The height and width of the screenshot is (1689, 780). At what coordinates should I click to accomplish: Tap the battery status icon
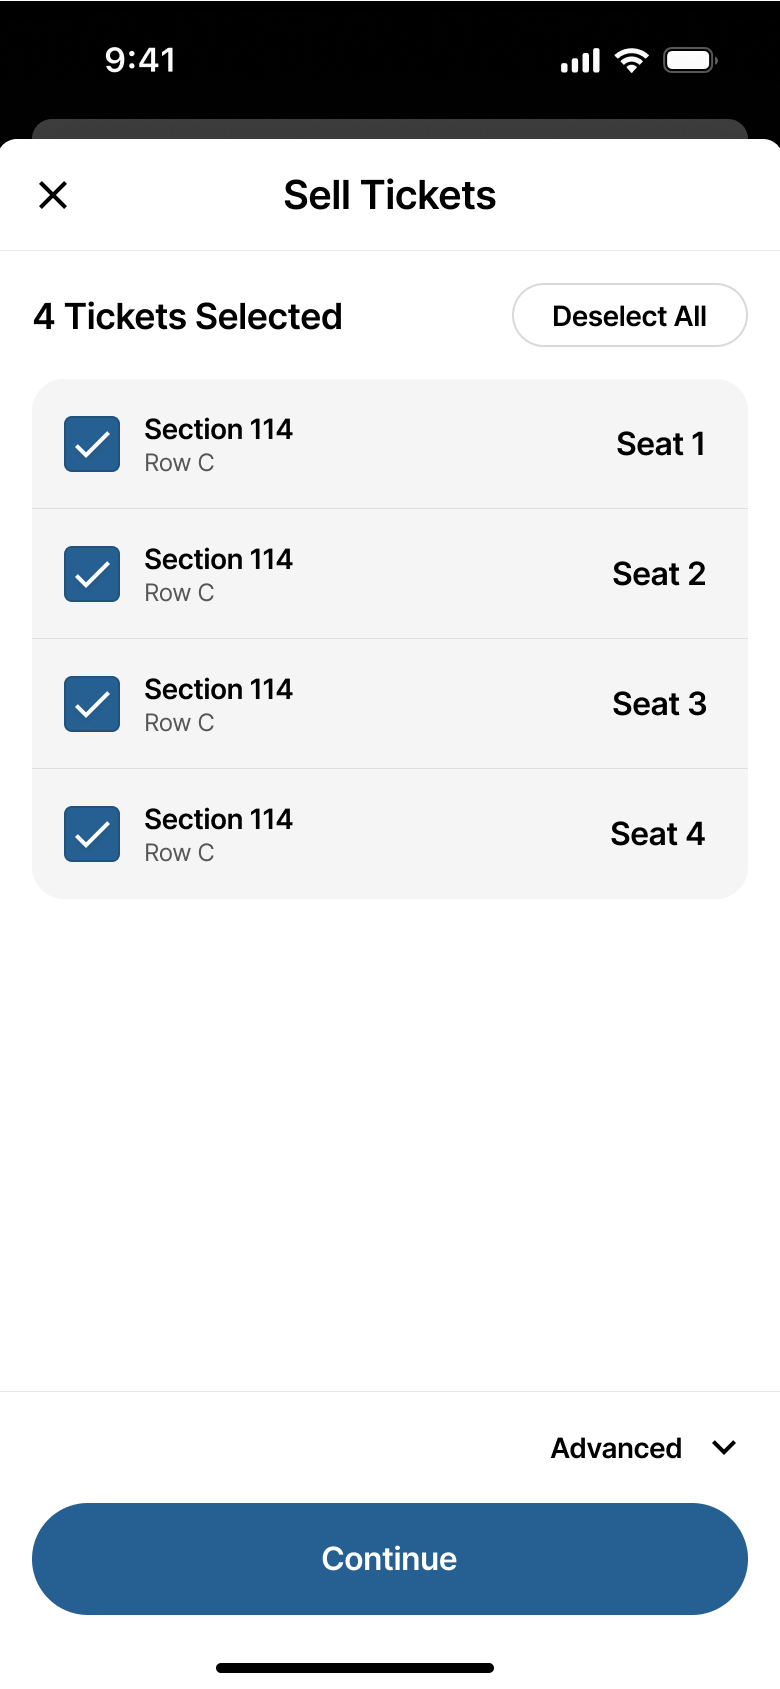pos(690,60)
